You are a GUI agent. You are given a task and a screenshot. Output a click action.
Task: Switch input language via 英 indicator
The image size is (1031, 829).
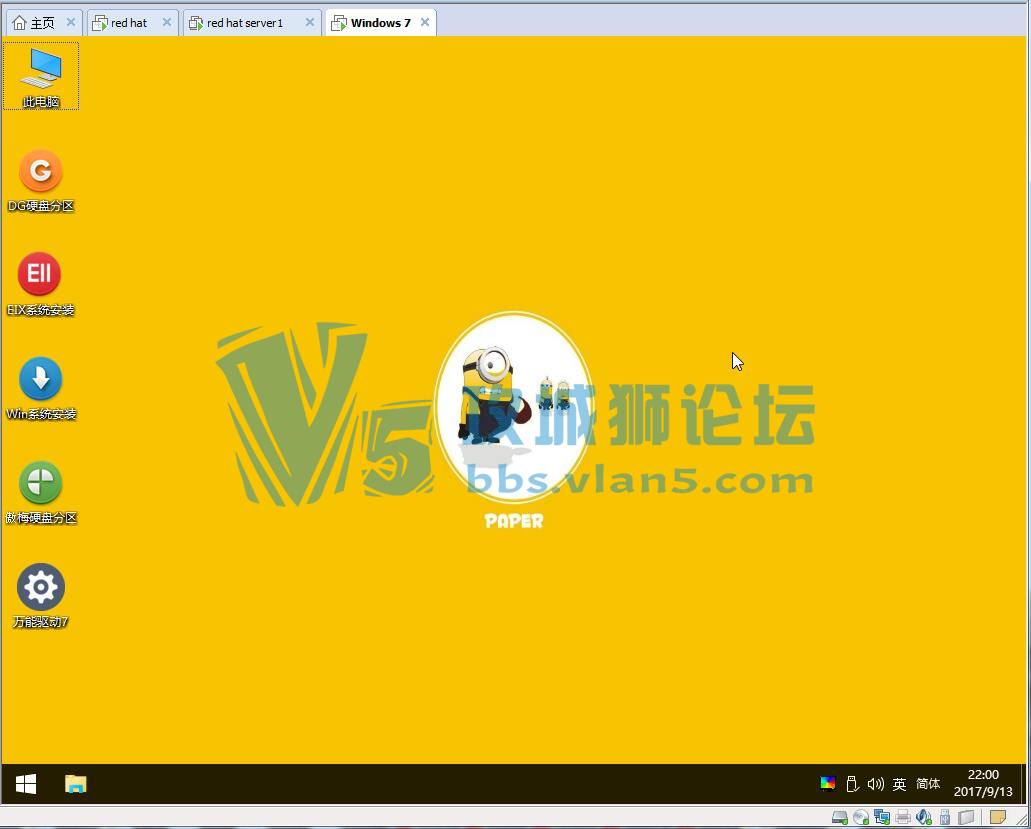click(899, 784)
